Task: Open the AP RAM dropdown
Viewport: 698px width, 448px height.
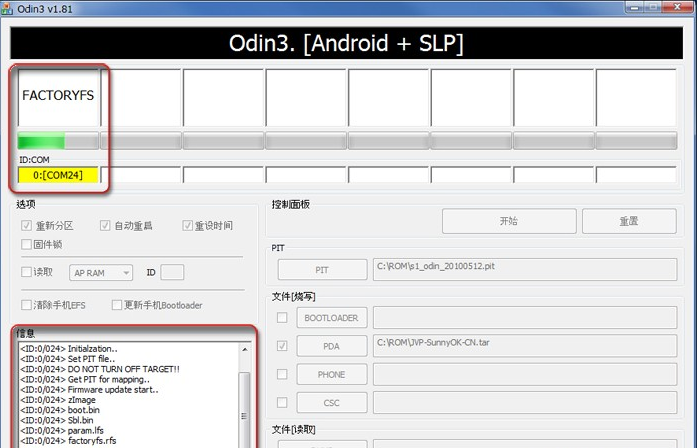Action: coord(101,273)
